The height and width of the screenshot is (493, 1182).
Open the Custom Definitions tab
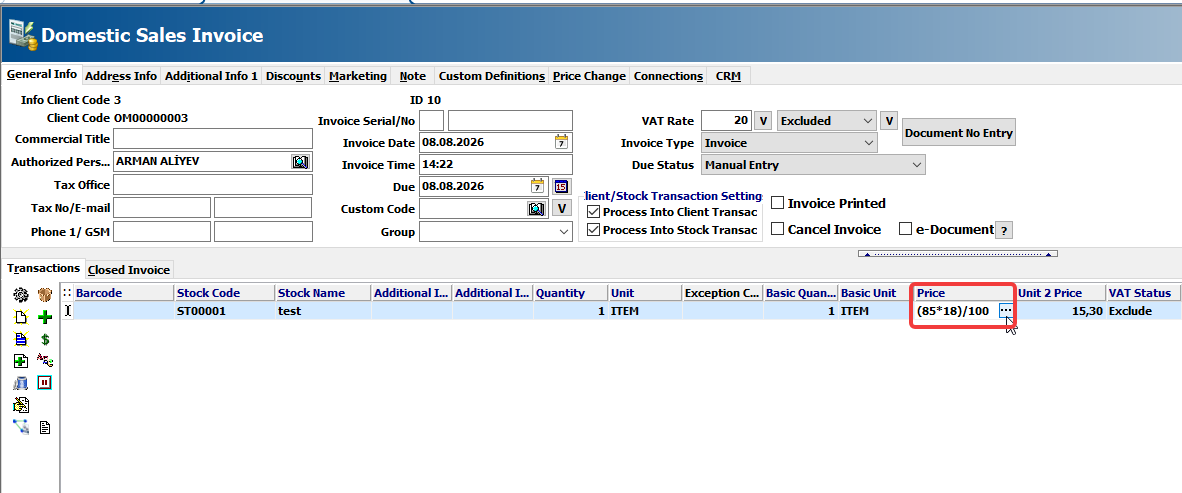click(x=491, y=76)
